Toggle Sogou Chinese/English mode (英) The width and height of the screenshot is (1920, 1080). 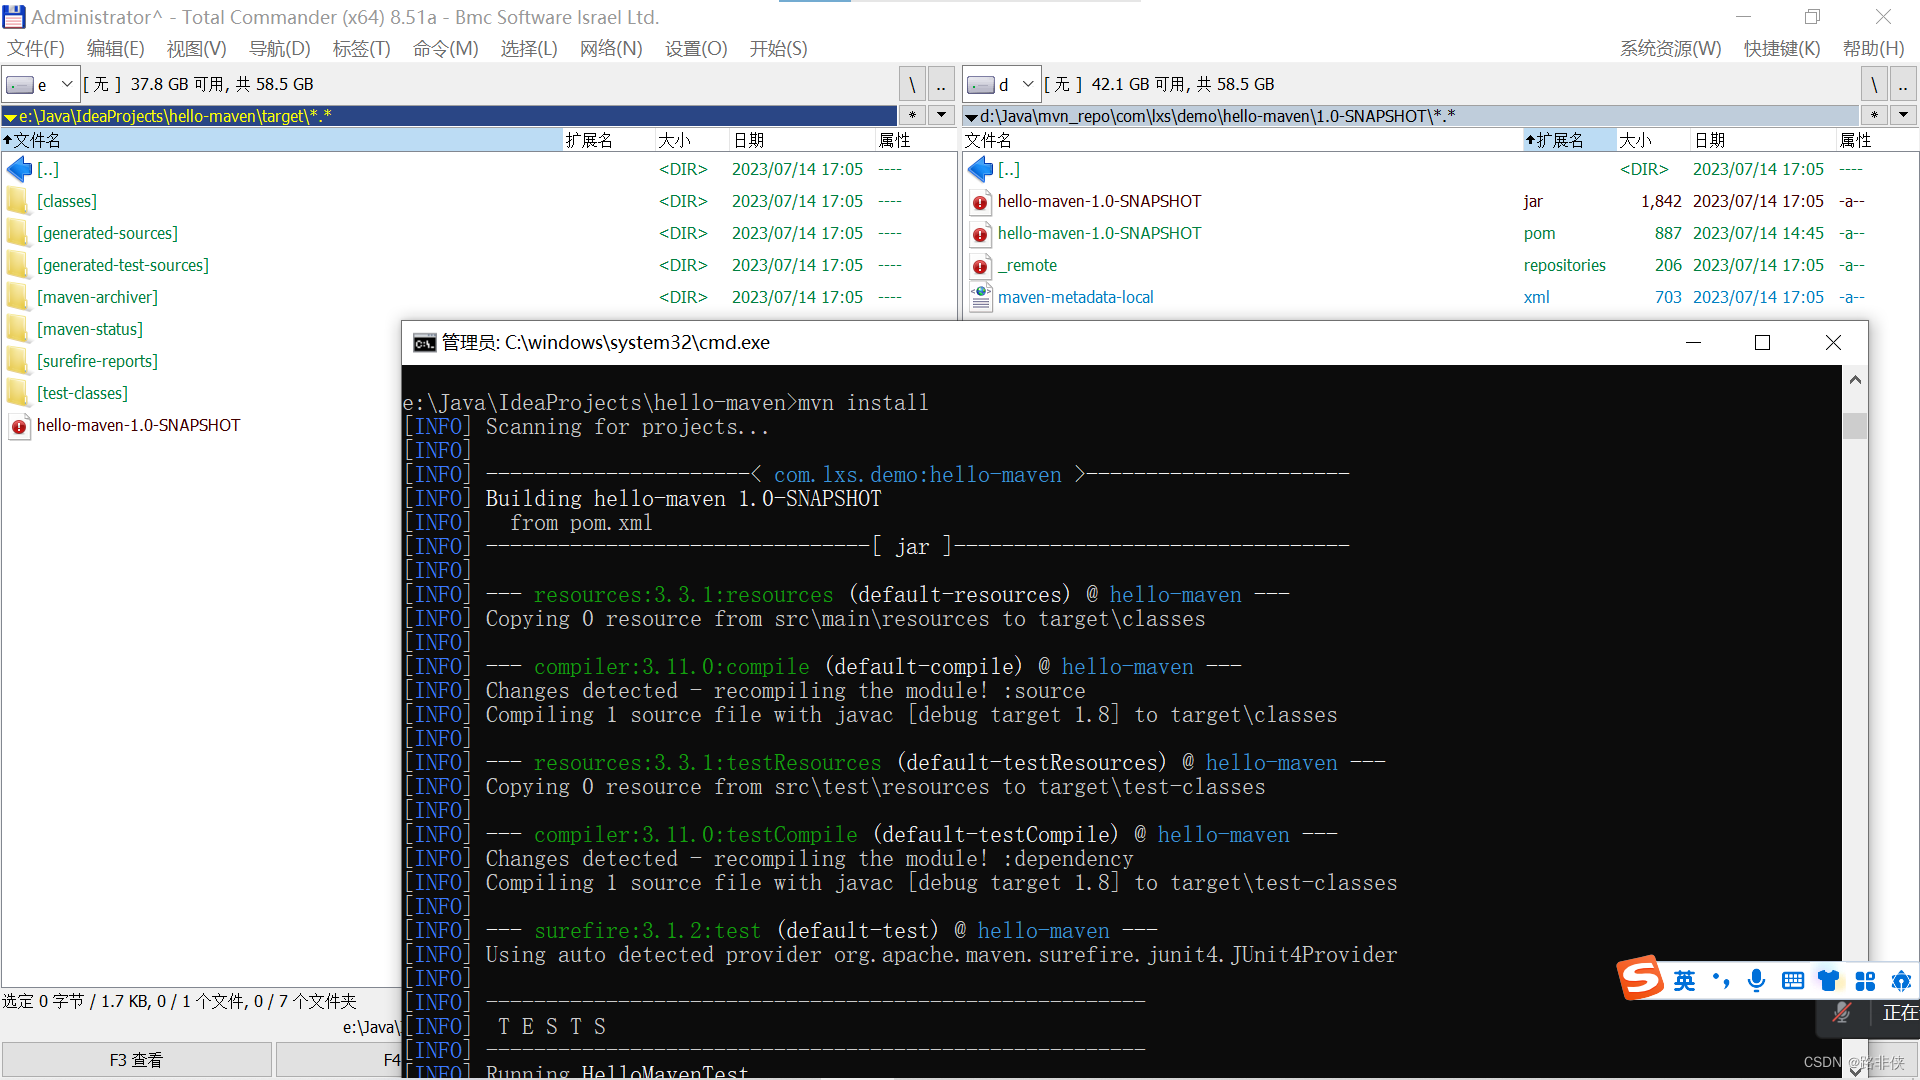[x=1685, y=981]
